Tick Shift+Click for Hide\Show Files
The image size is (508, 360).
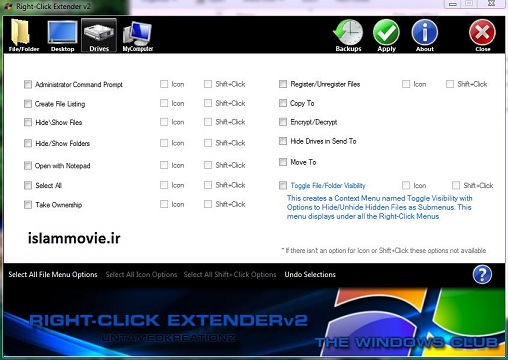(x=208, y=122)
